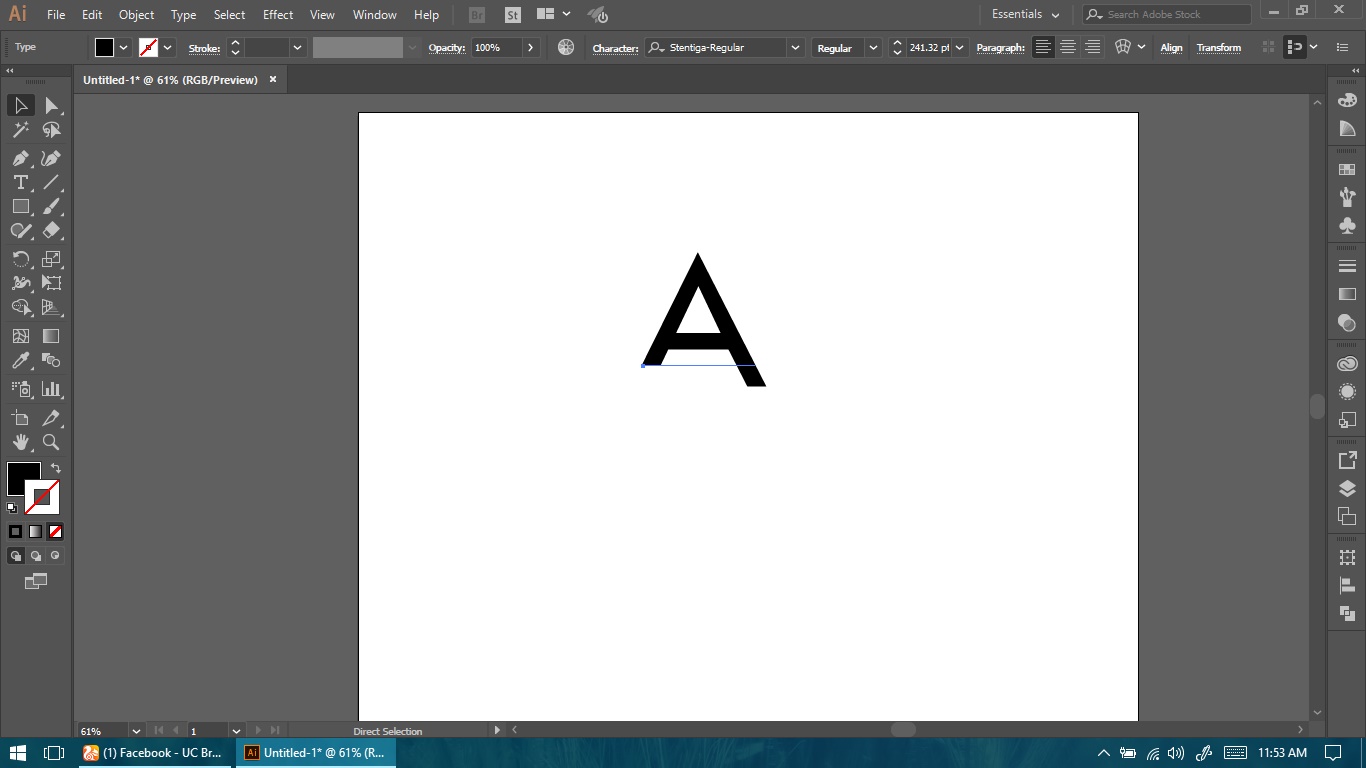This screenshot has width=1366, height=768.
Task: Click the black Fill swatch in toolbox
Action: click(x=21, y=477)
